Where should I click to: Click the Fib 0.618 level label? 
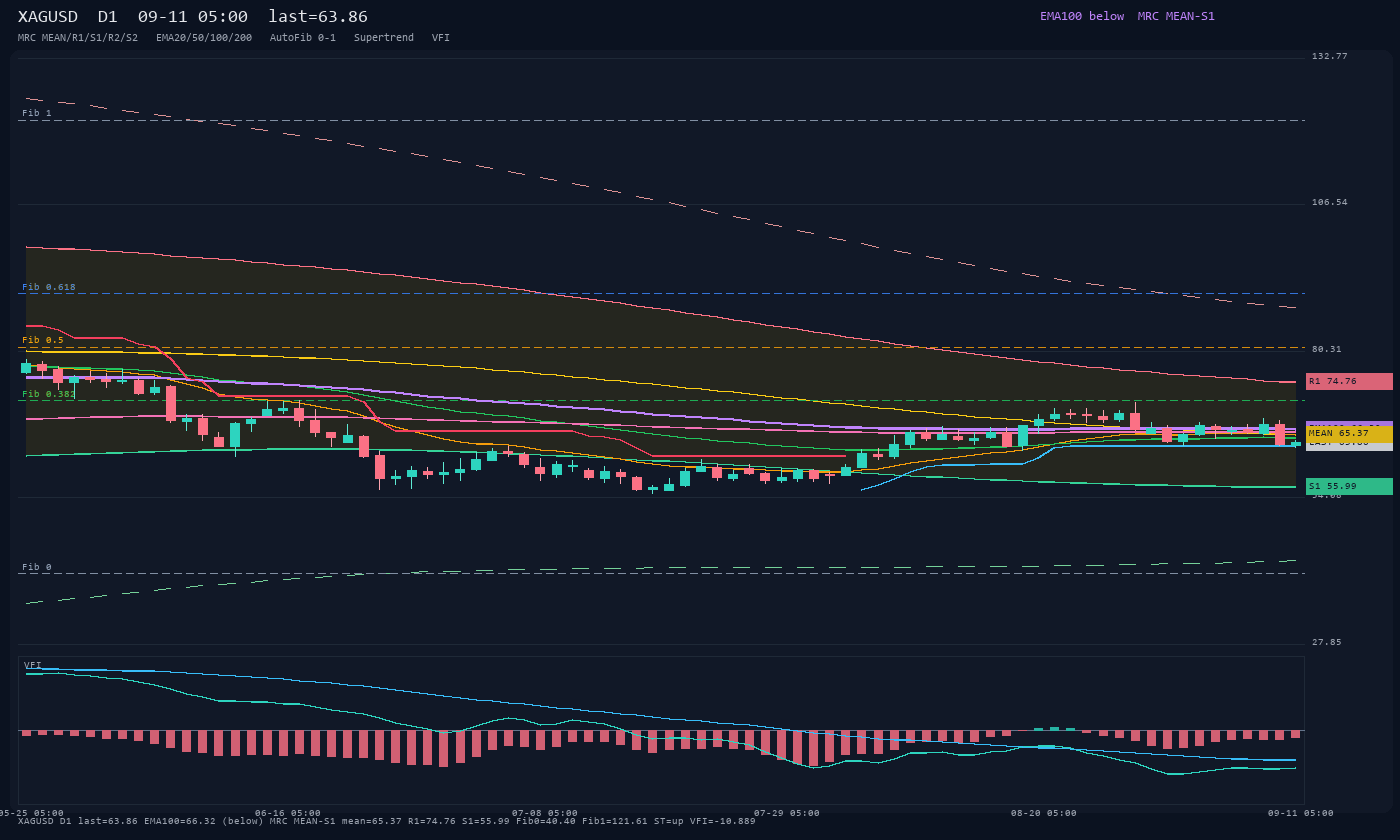pyautogui.click(x=49, y=287)
